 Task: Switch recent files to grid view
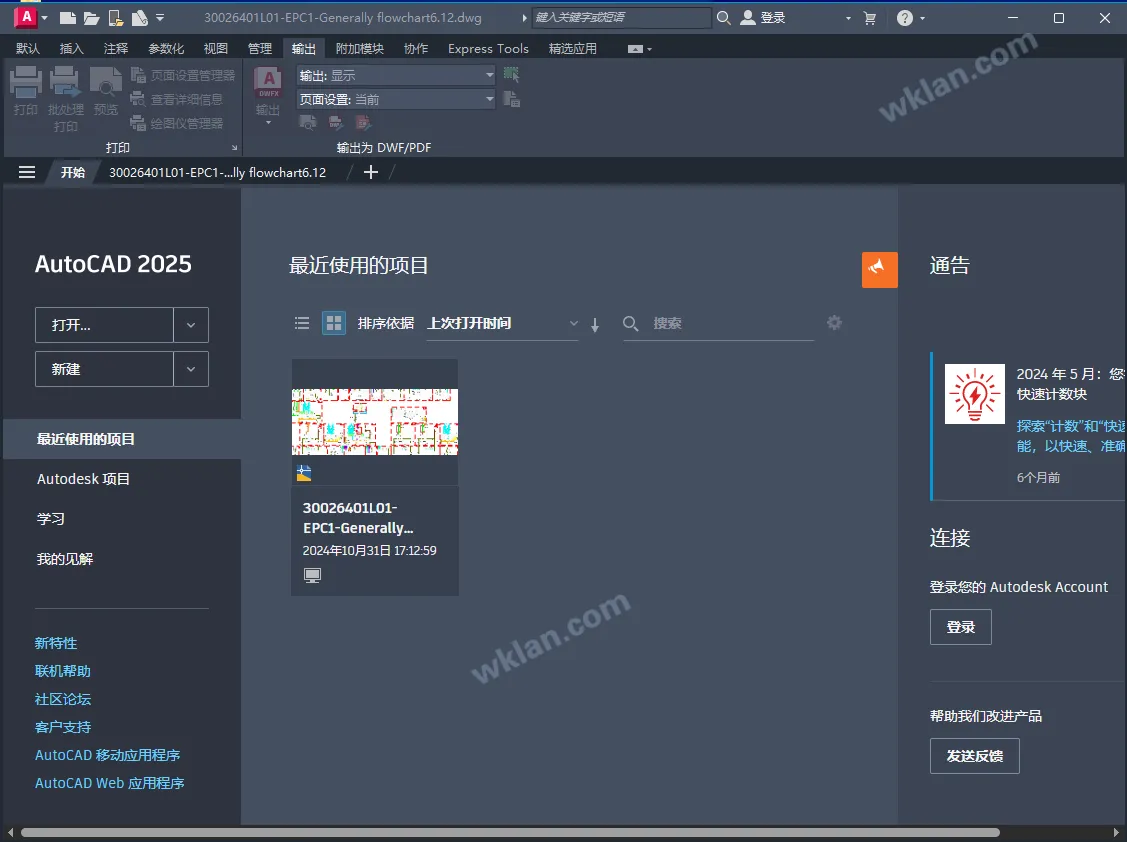[x=334, y=324]
